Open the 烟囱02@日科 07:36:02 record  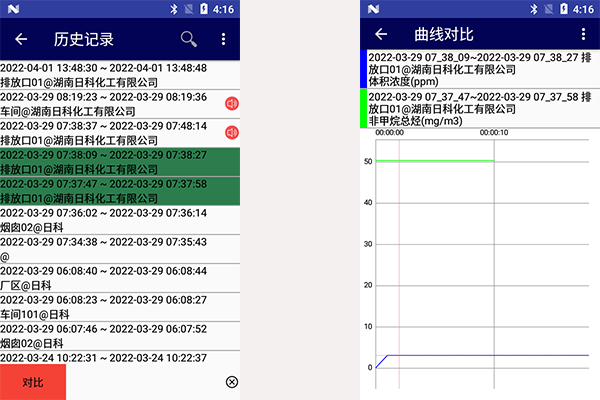coord(110,220)
